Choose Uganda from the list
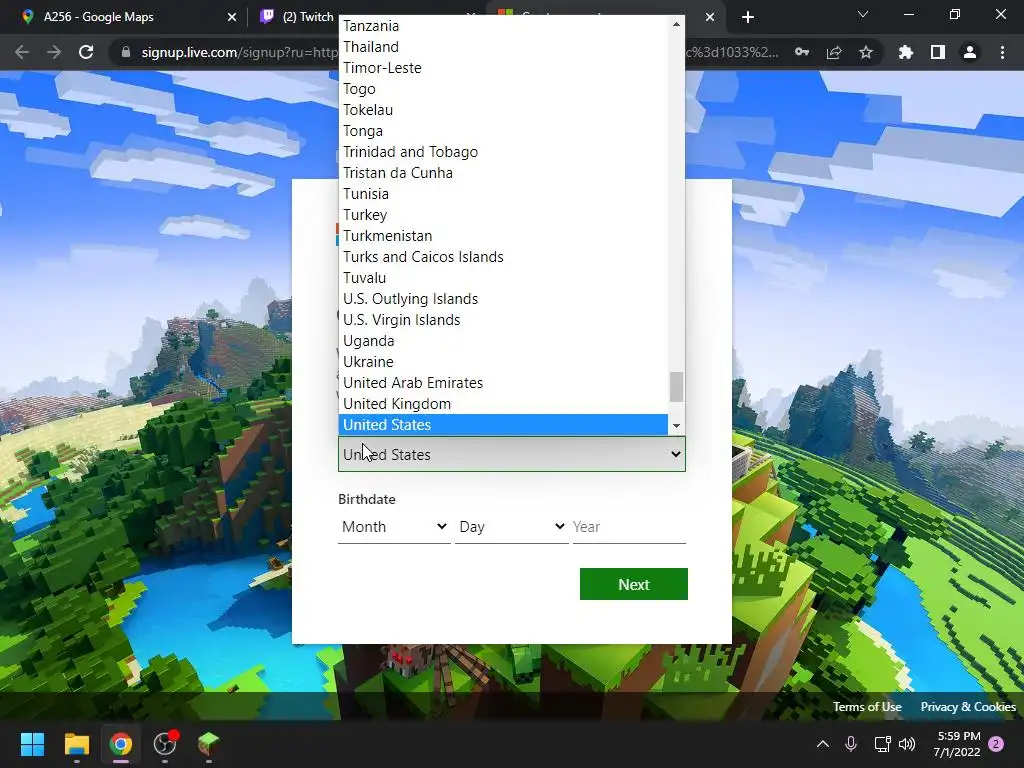Screen dimensions: 1024x768 pyautogui.click(x=503, y=341)
